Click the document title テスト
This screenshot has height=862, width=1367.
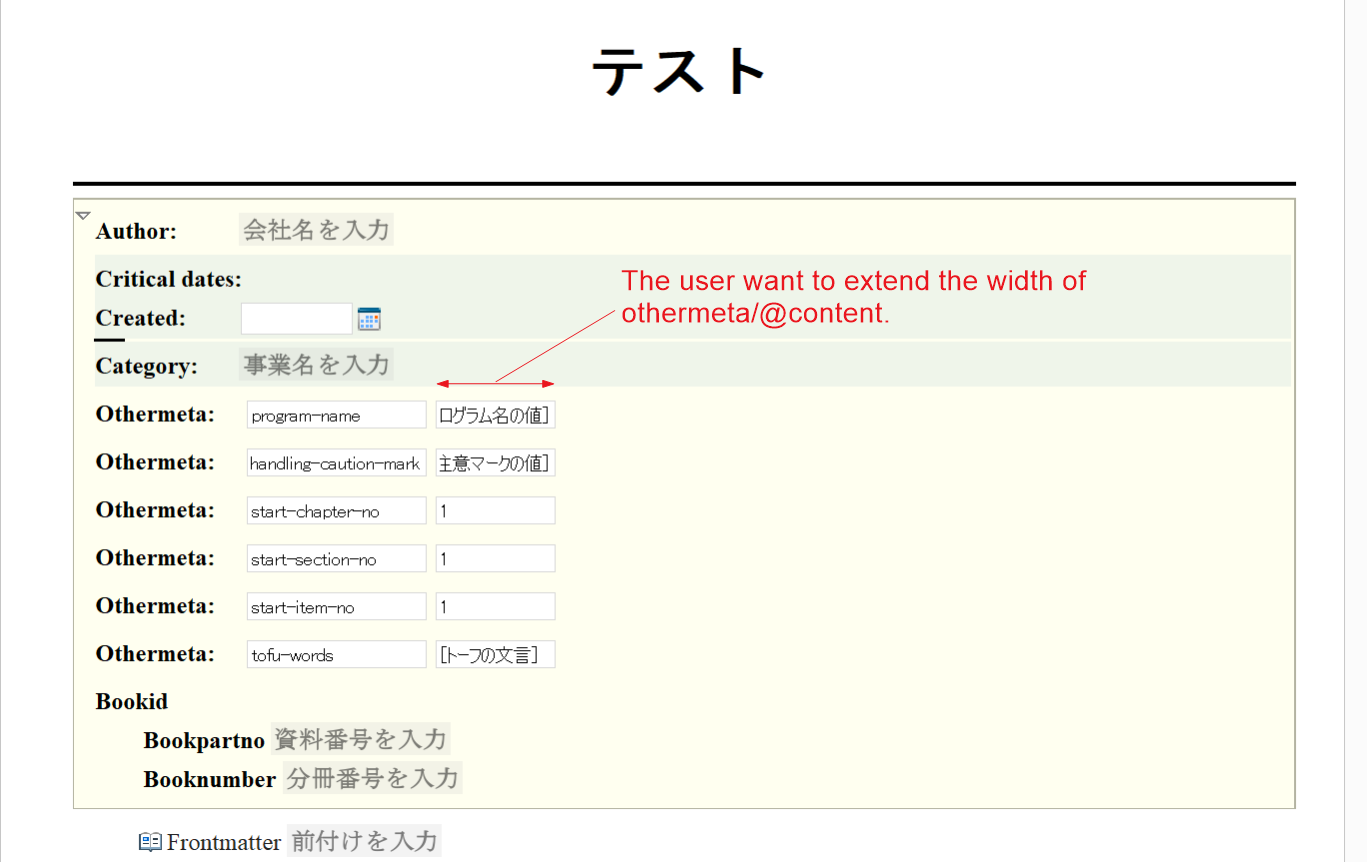680,72
